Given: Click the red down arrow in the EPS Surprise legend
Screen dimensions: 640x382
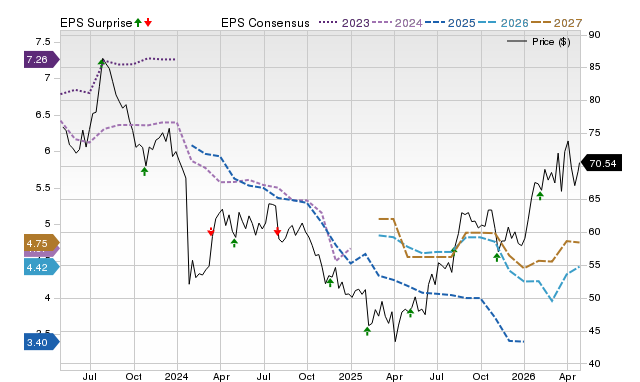Looking at the screenshot, I should click(148, 23).
